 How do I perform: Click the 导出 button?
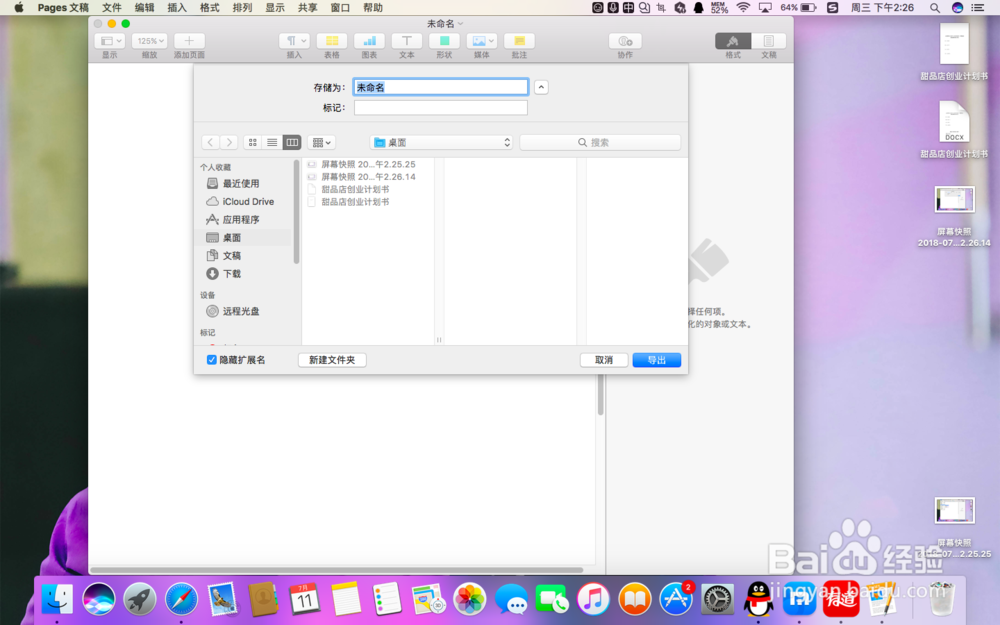[656, 360]
